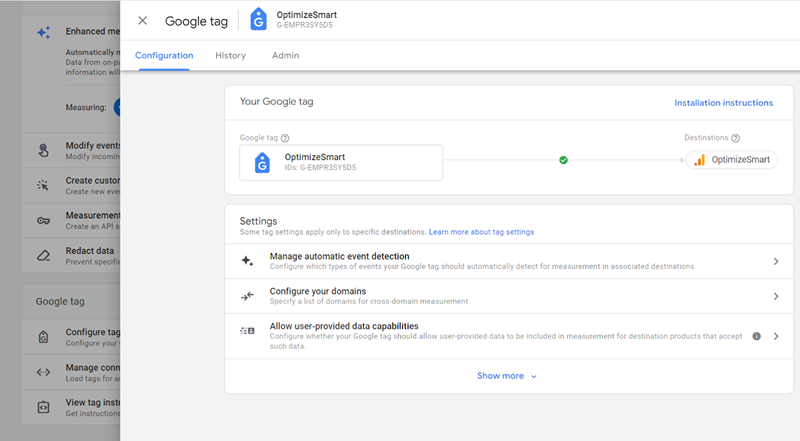Open Redact data in background panel
The image size is (800, 441).
click(70, 256)
